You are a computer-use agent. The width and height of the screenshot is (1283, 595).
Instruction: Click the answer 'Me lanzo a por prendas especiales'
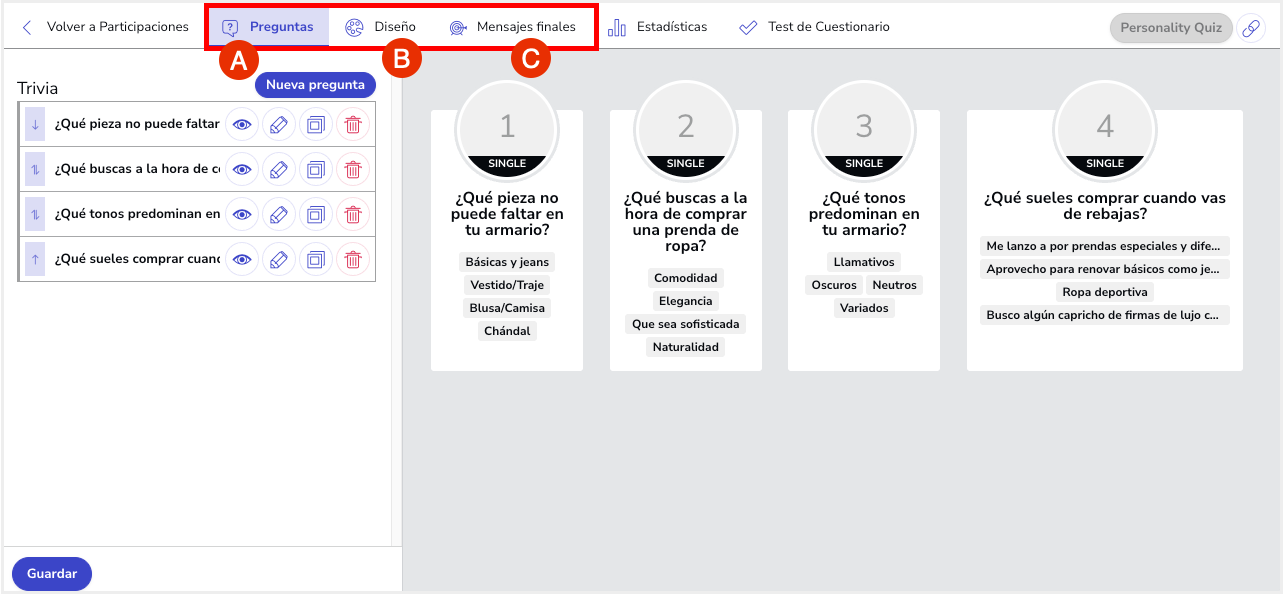[x=1105, y=246]
